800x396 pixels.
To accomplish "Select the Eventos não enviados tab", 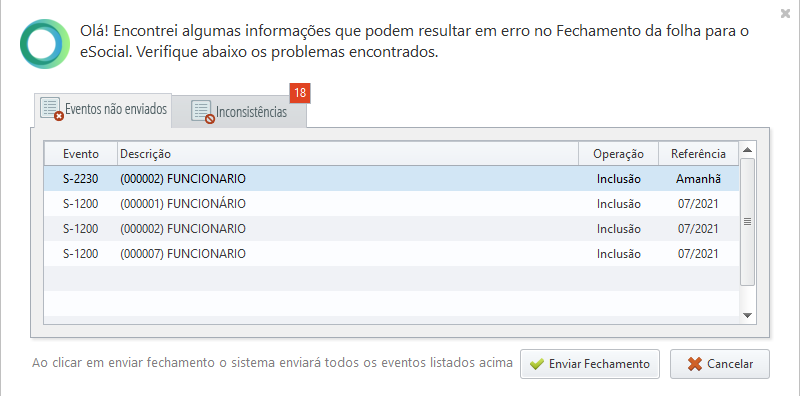I will [103, 110].
